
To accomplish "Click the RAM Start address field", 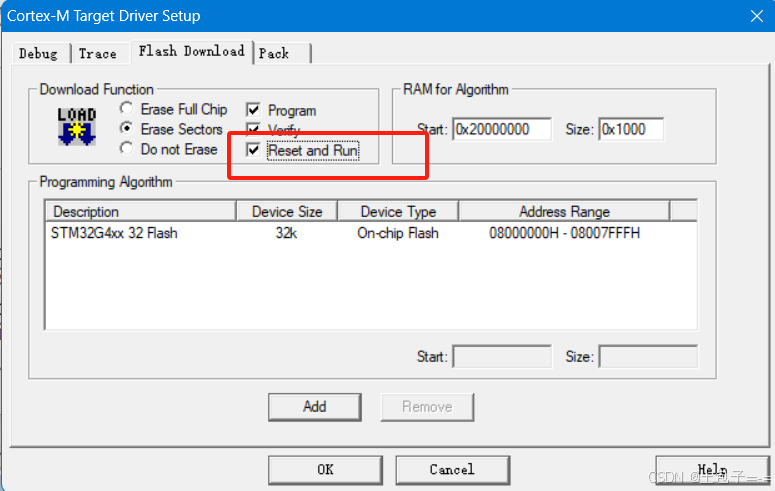I will click(x=502, y=130).
